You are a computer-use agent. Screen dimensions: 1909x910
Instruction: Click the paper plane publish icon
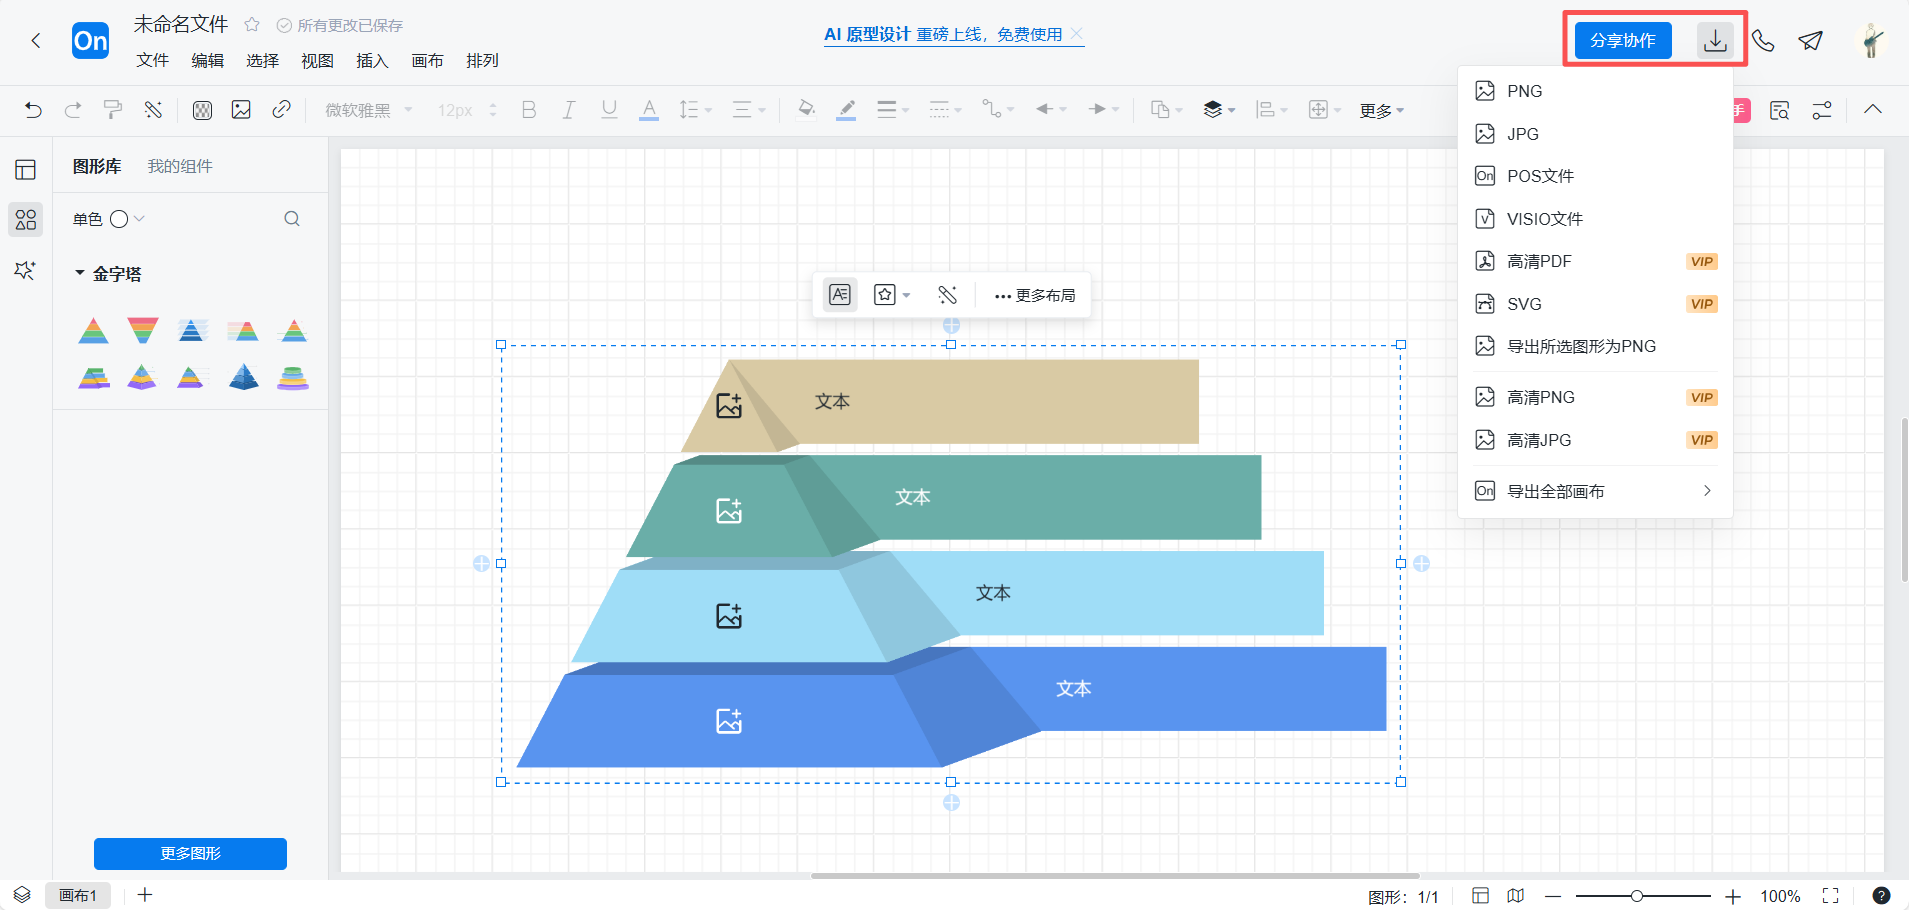click(1810, 41)
